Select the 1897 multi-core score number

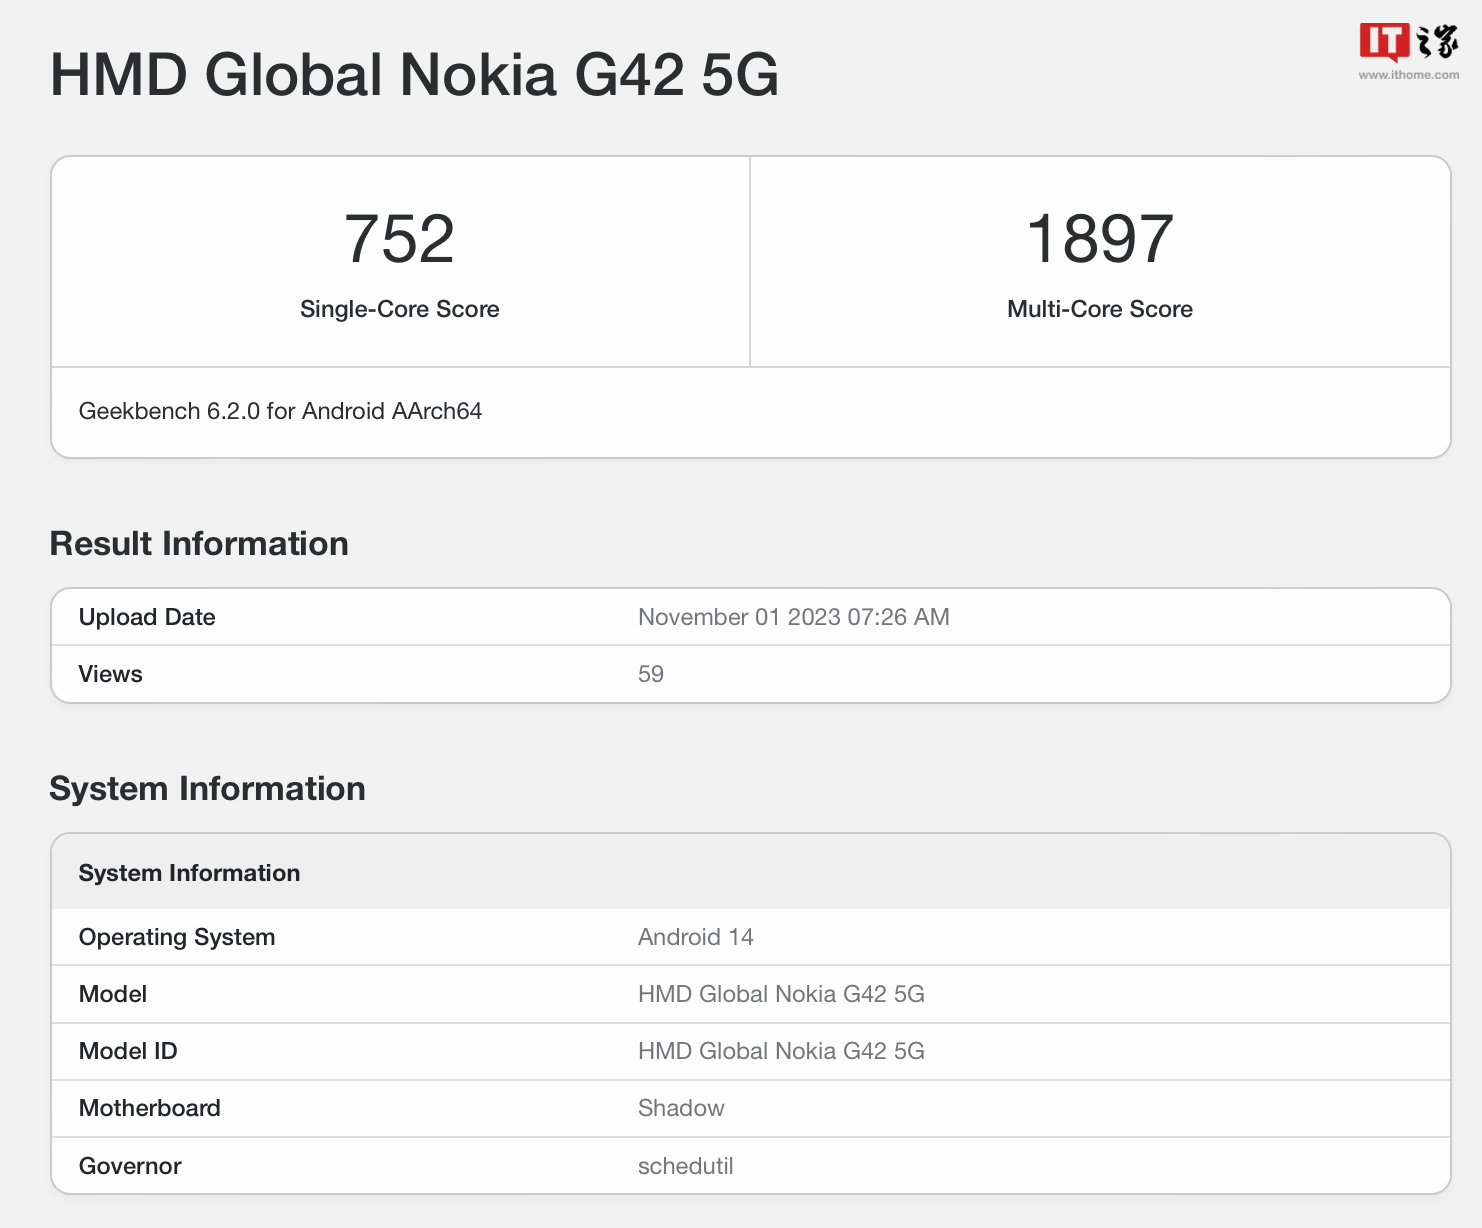click(x=1099, y=240)
